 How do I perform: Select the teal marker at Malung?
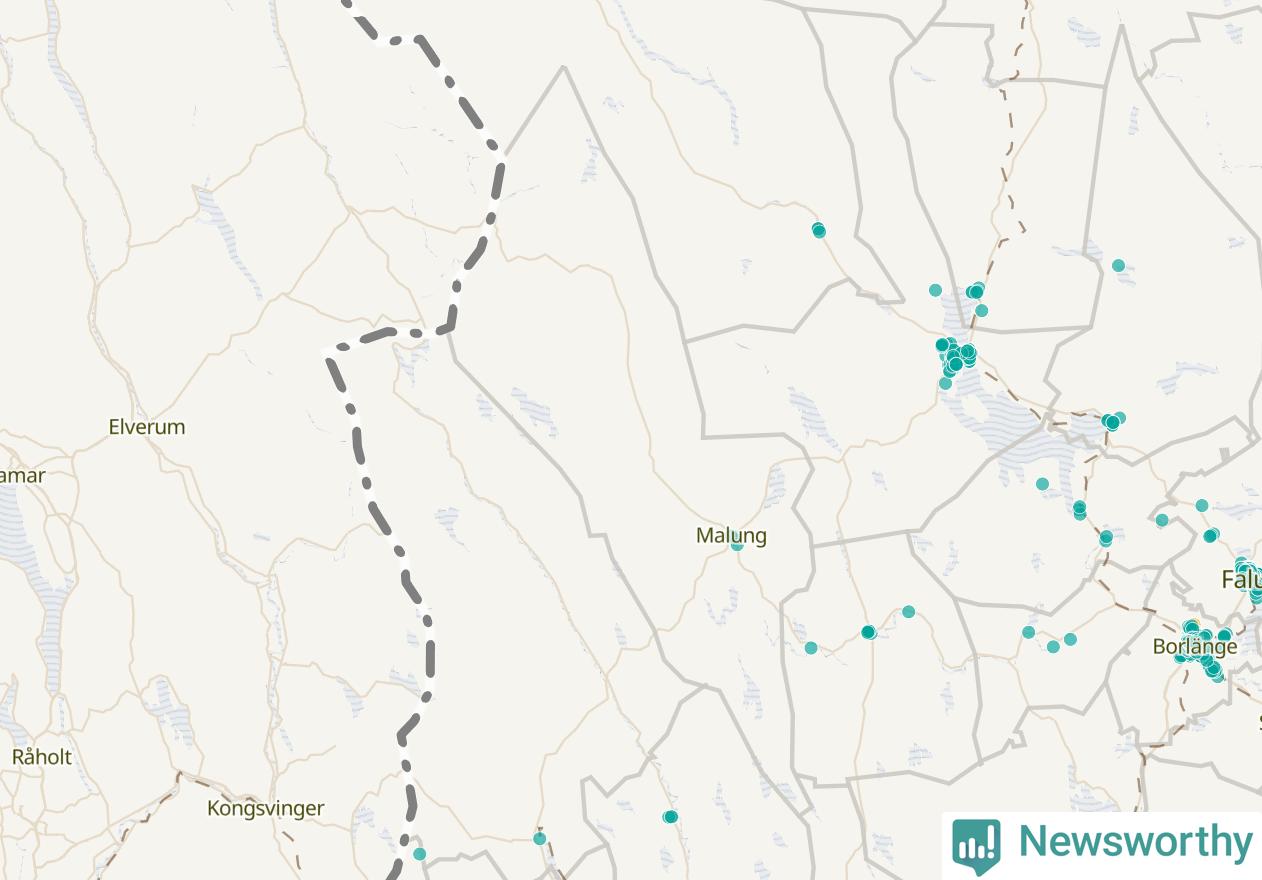[737, 545]
